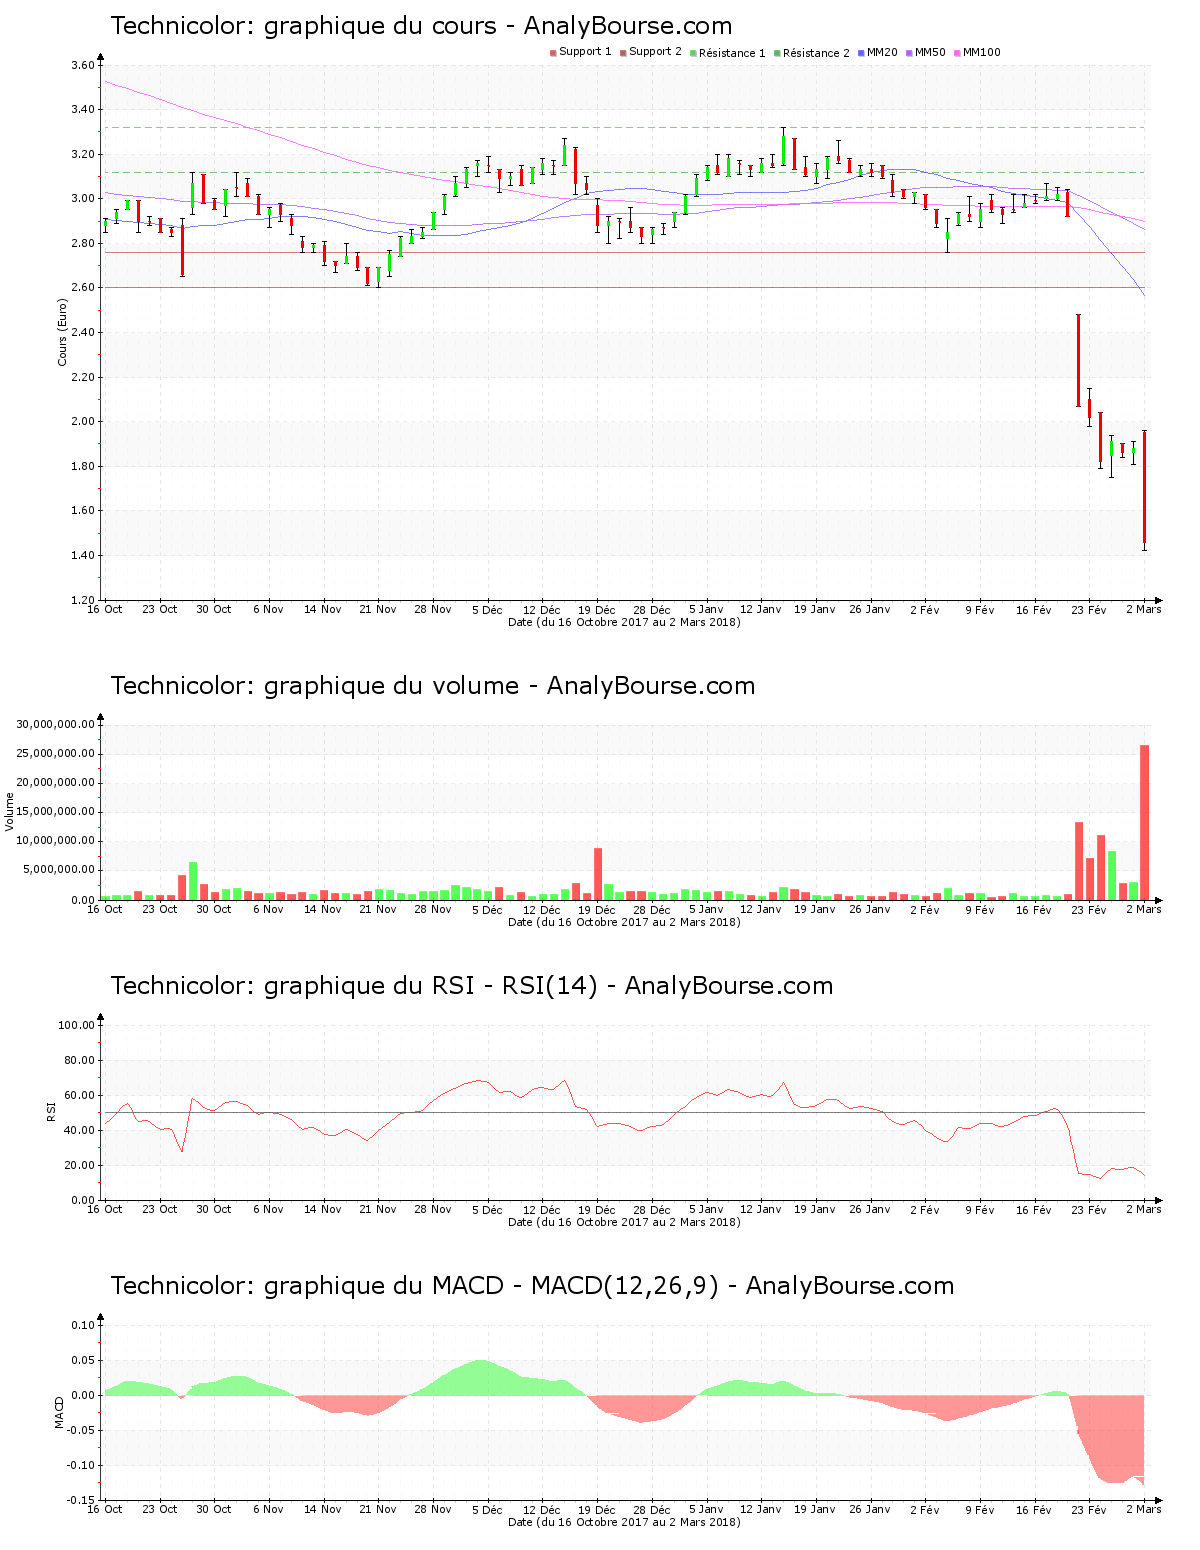
Task: Click the 2.60 price axis value
Action: [x=83, y=288]
